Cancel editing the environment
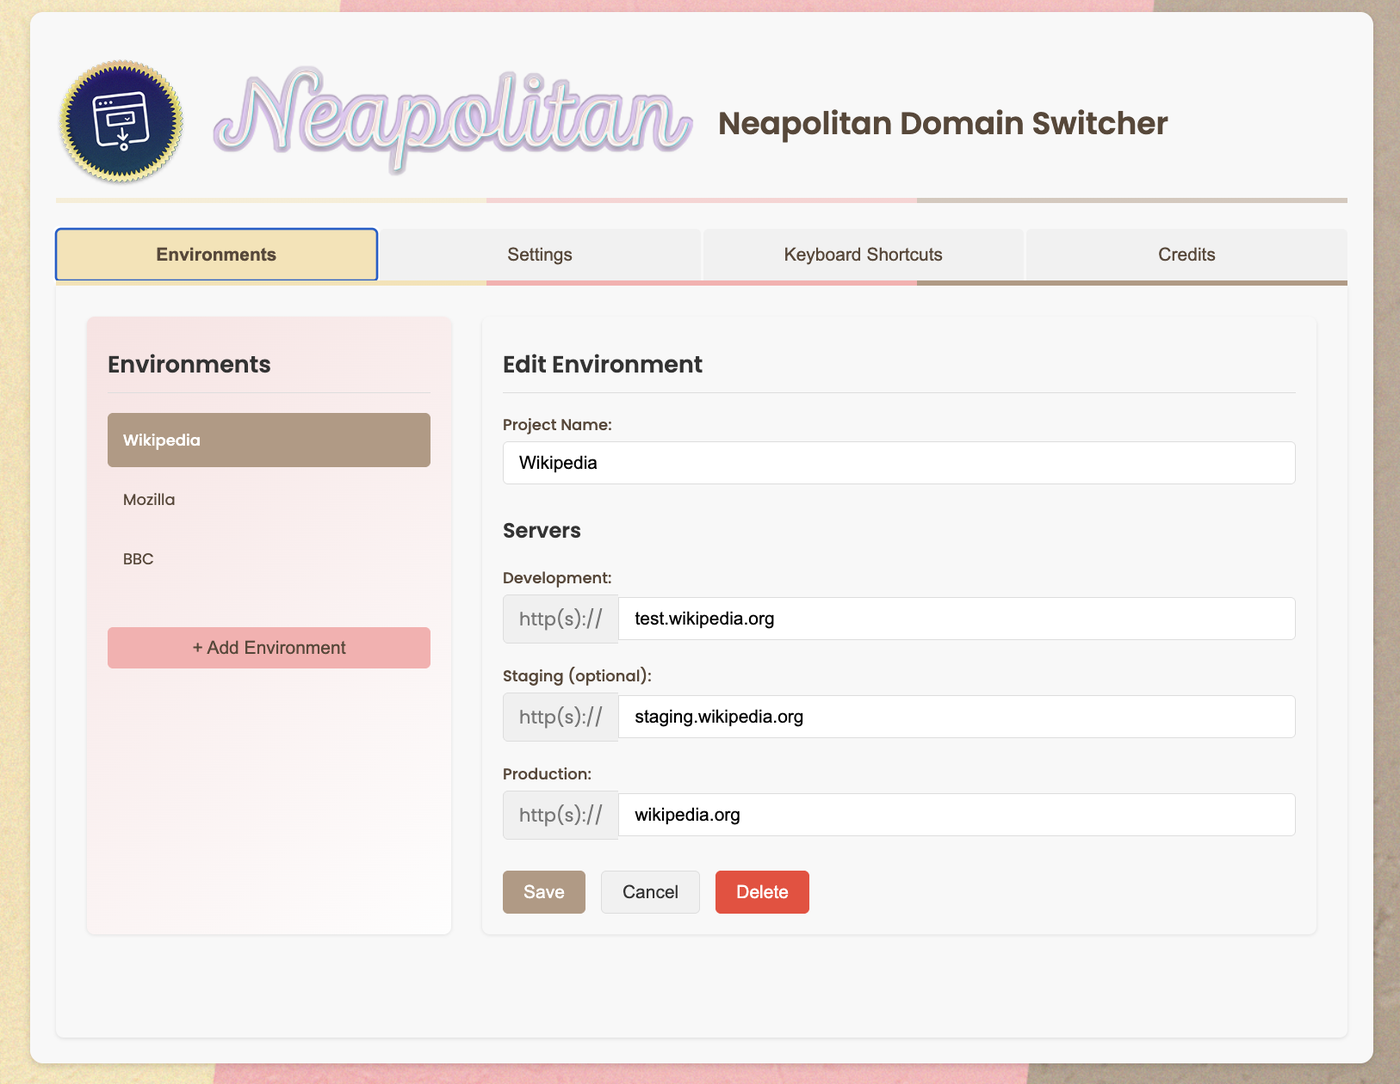The image size is (1400, 1084). 650,892
